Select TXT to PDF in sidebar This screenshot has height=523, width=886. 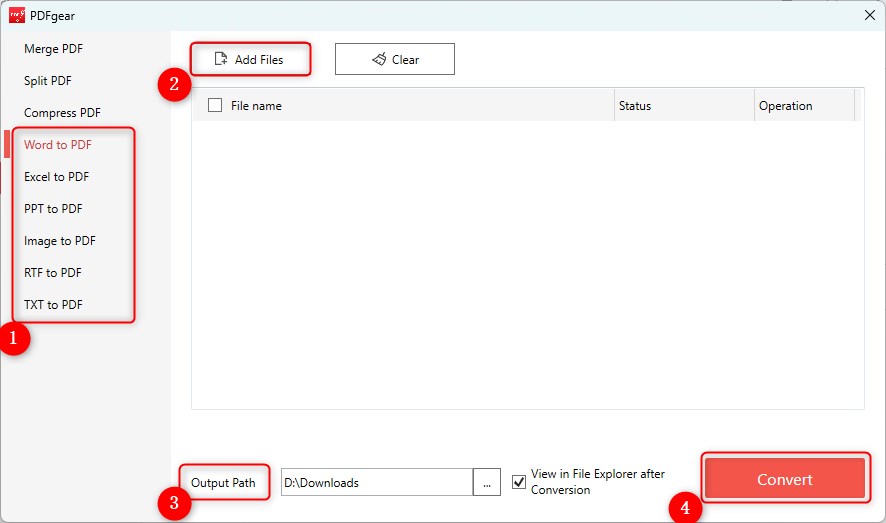click(53, 305)
